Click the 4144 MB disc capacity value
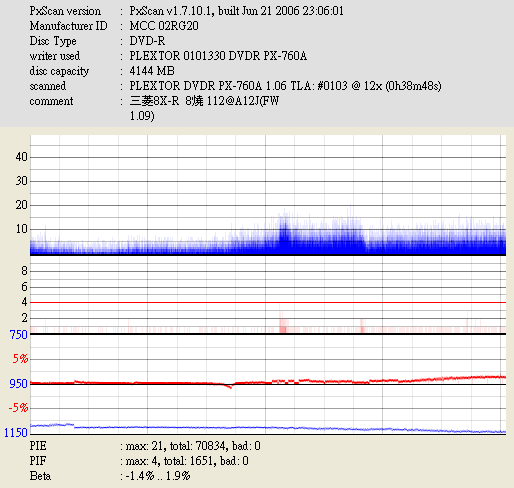Image resolution: width=514 pixels, height=488 pixels. coord(152,71)
